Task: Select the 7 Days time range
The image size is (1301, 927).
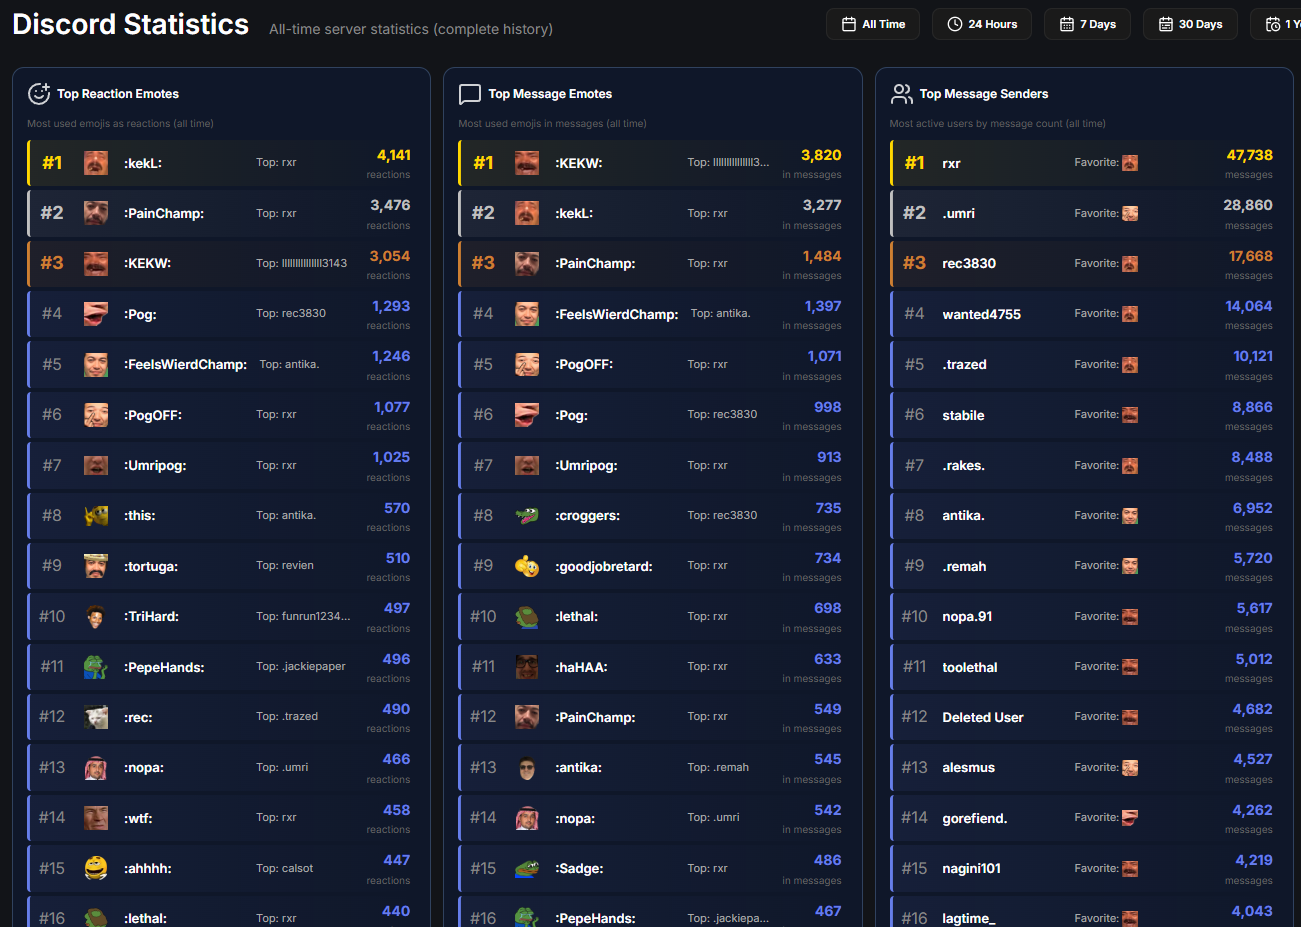Action: tap(1087, 24)
